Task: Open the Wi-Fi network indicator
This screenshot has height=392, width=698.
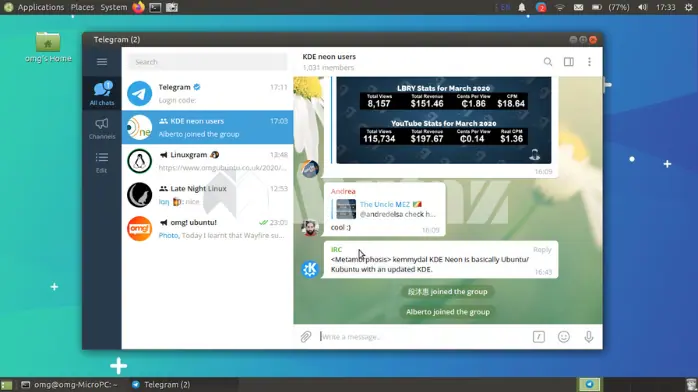Action: pos(560,7)
